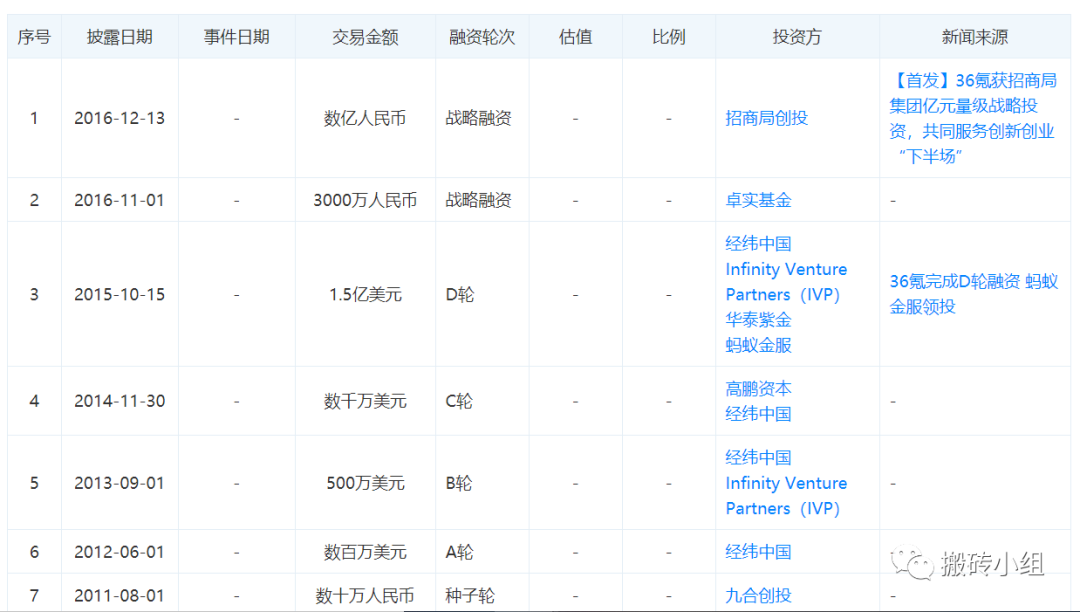Click the 投资方 column header

pyautogui.click(x=797, y=37)
